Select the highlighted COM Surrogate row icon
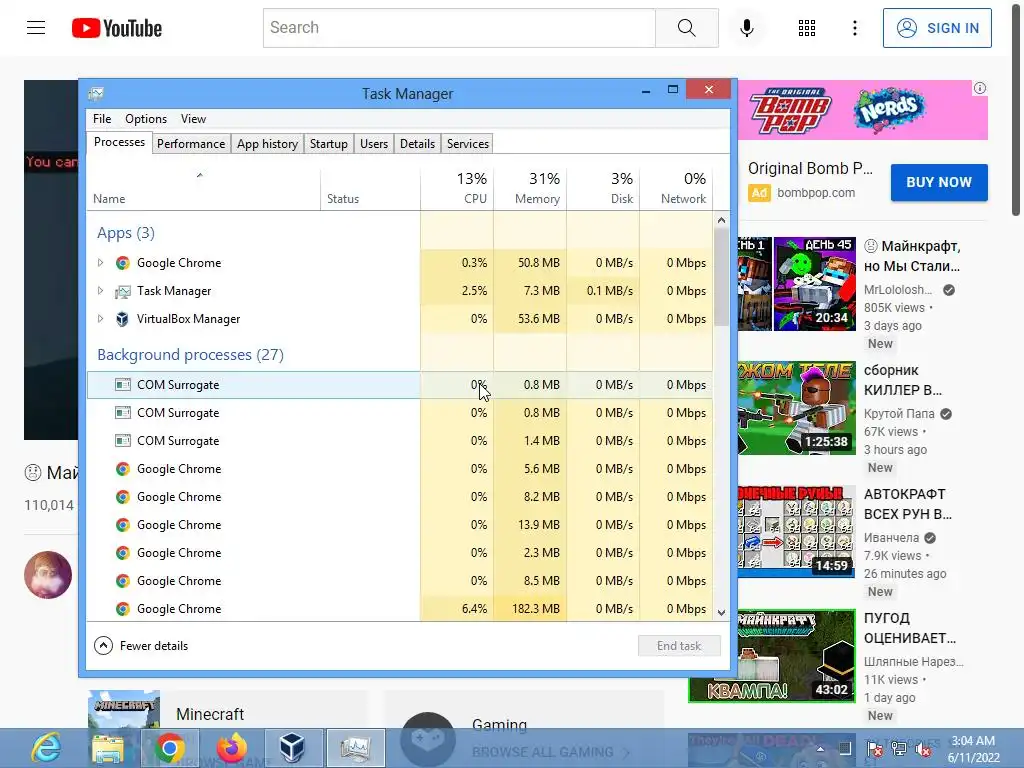This screenshot has height=768, width=1024. click(x=122, y=385)
